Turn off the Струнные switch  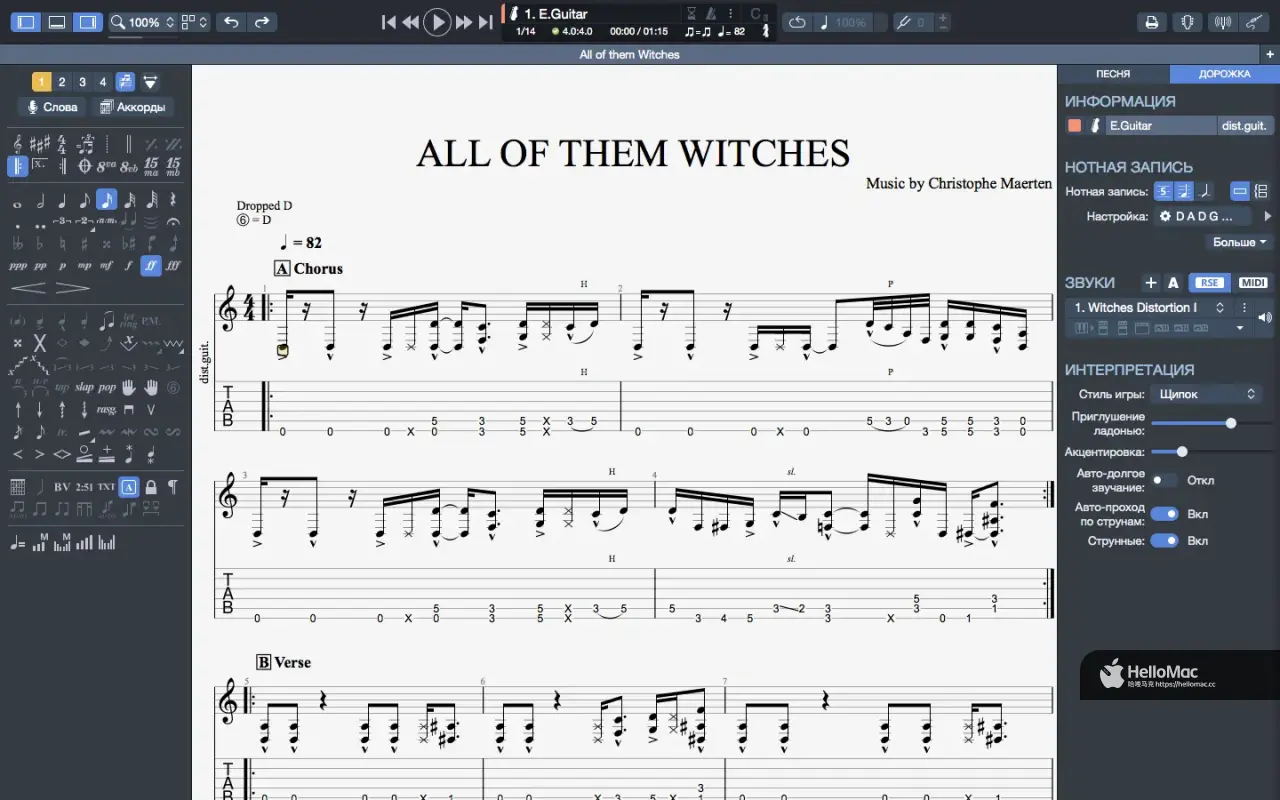[x=1164, y=541]
